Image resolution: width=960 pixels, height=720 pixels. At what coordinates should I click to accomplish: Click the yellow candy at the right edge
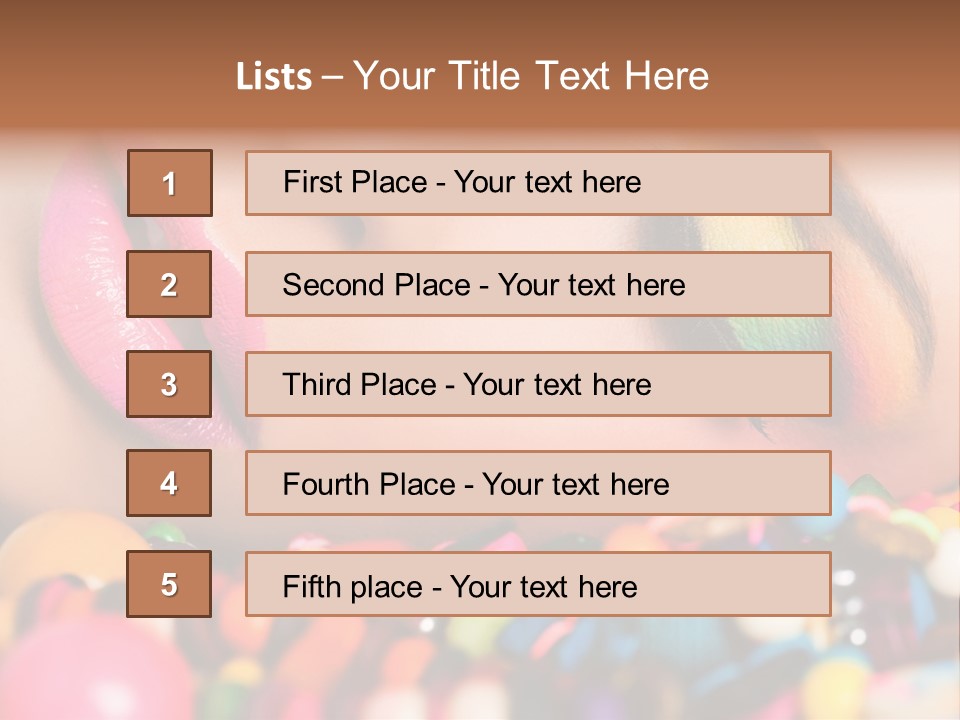click(942, 520)
